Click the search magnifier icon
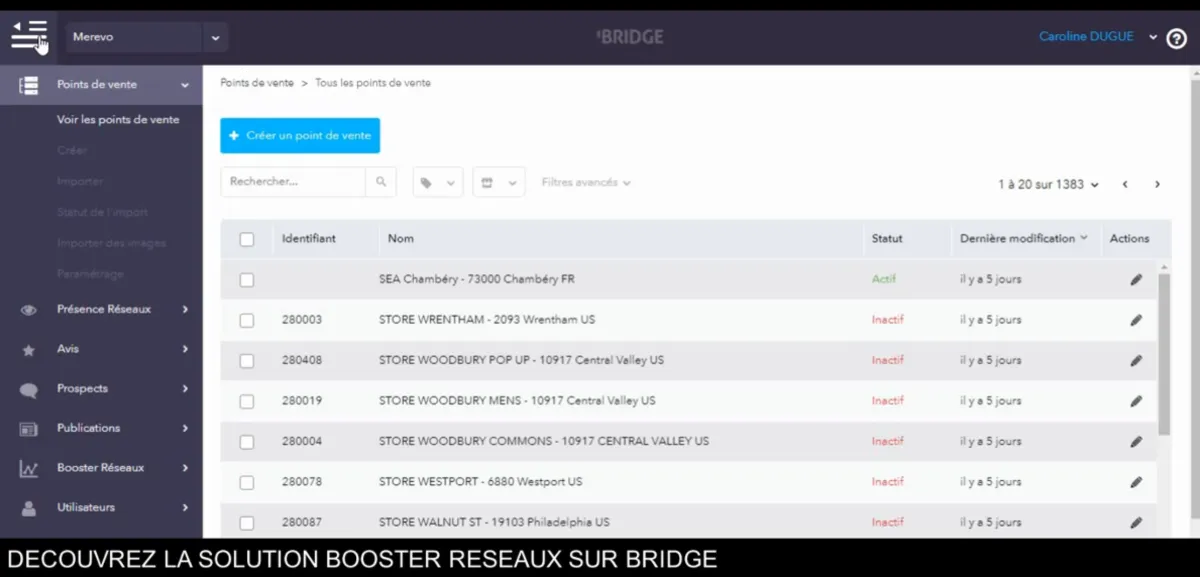Viewport: 1200px width, 577px height. [381, 182]
